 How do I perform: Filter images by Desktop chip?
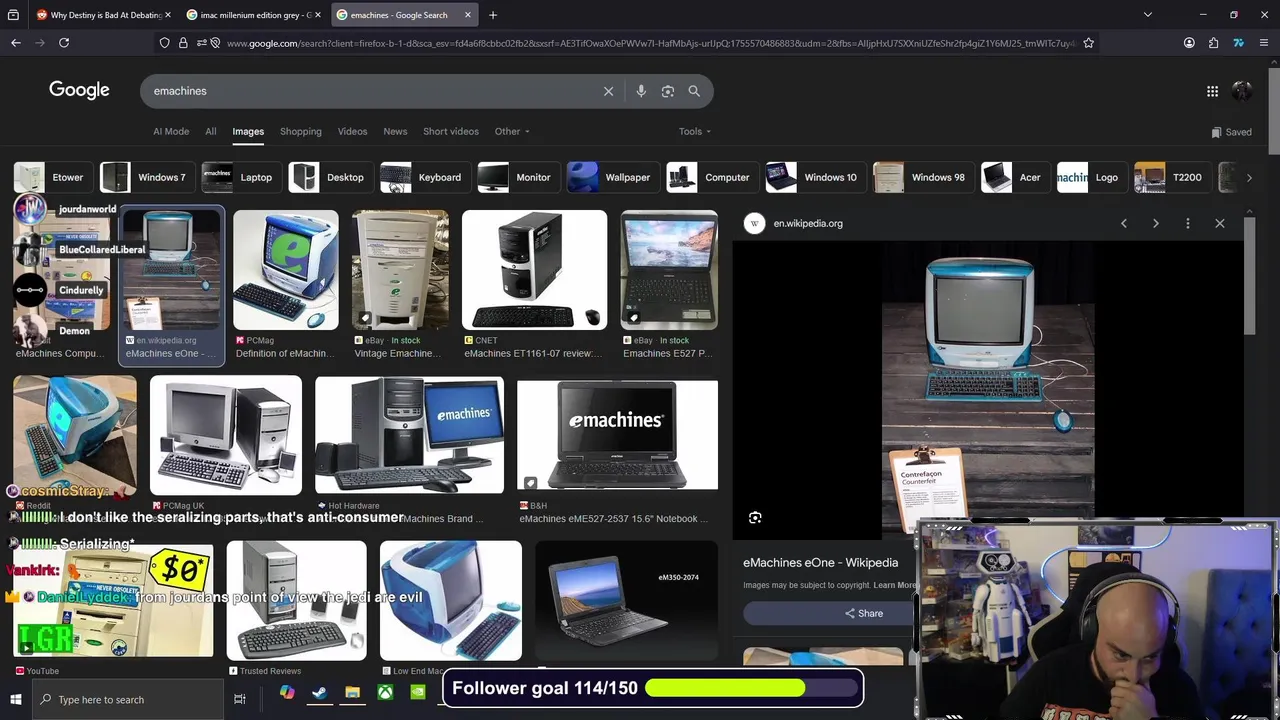[329, 177]
